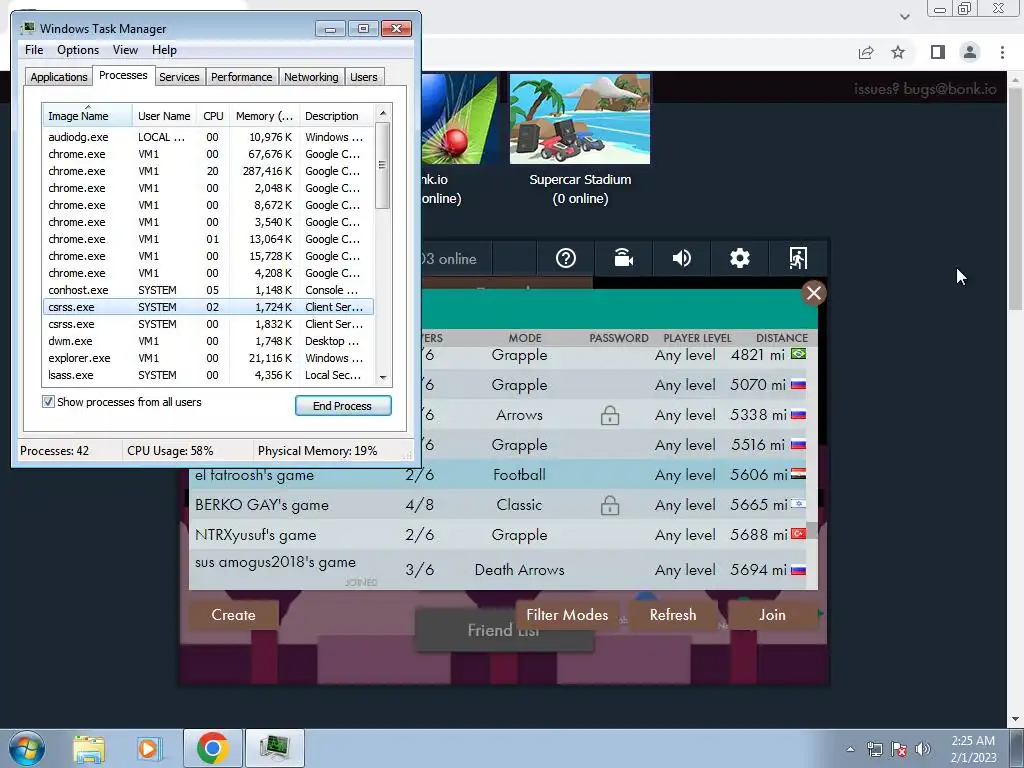Toggle the Chrome side panel icon
Image resolution: width=1024 pixels, height=768 pixels.
[x=938, y=52]
